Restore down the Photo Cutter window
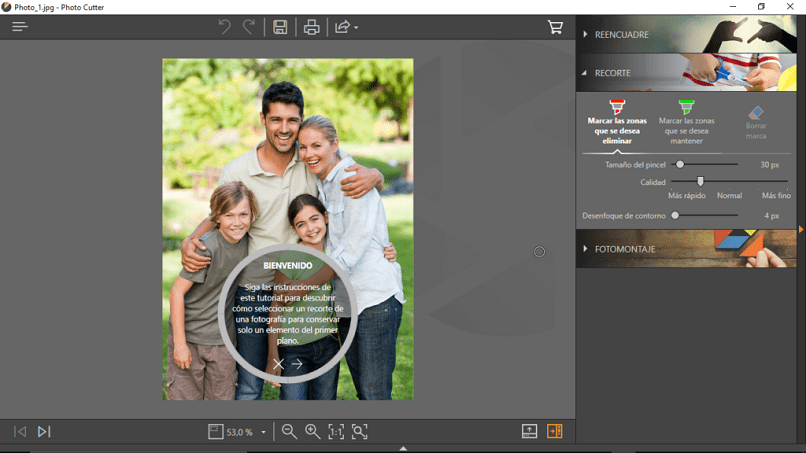This screenshot has height=453, width=806. (761, 7)
